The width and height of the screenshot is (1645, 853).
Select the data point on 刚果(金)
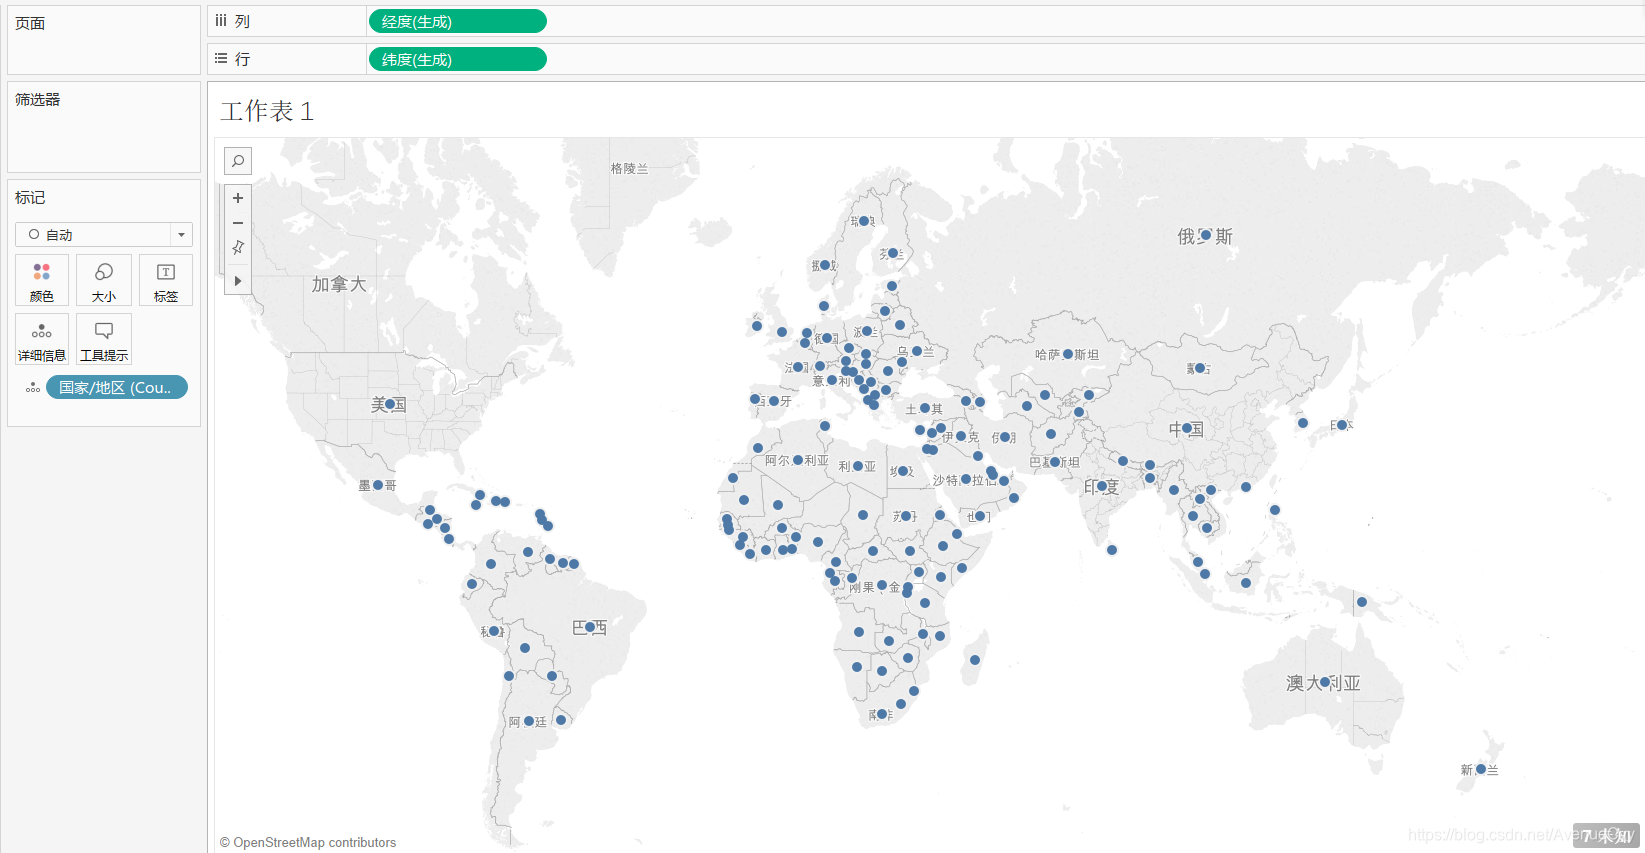882,585
